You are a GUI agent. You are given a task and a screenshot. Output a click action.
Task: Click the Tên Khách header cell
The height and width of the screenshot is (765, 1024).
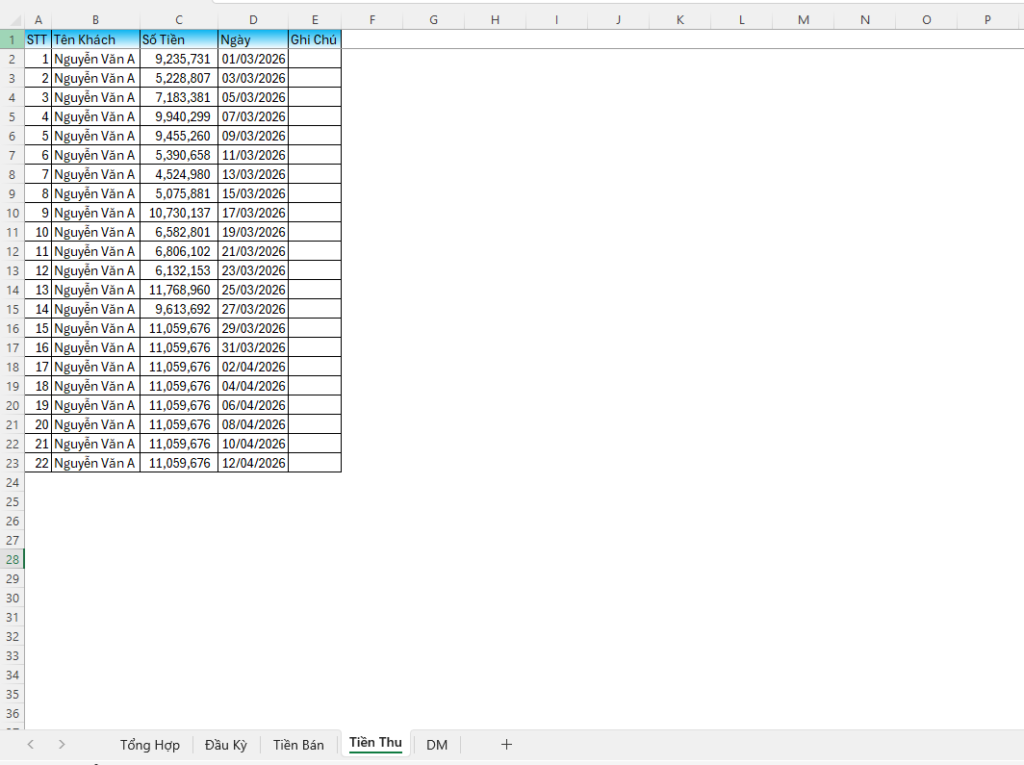tap(95, 40)
